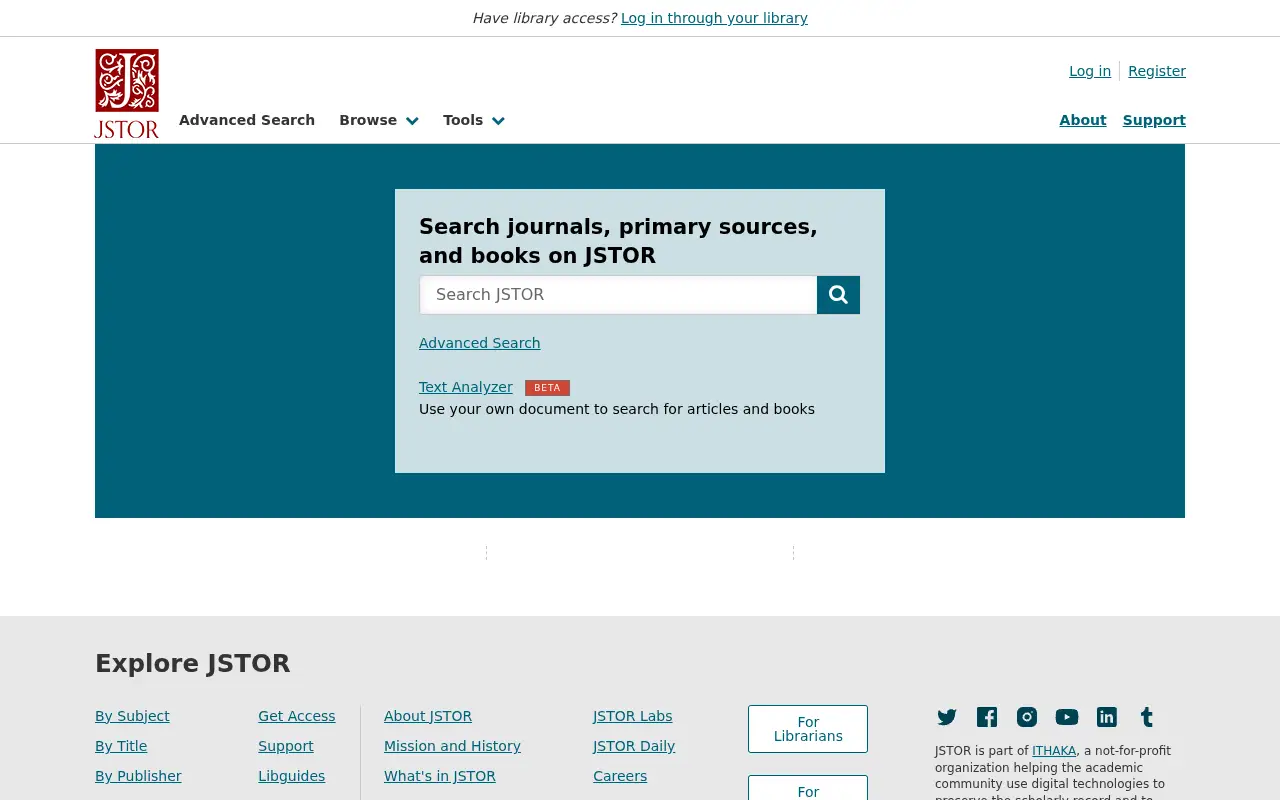
Task: Open the Careers link
Action: (x=620, y=776)
